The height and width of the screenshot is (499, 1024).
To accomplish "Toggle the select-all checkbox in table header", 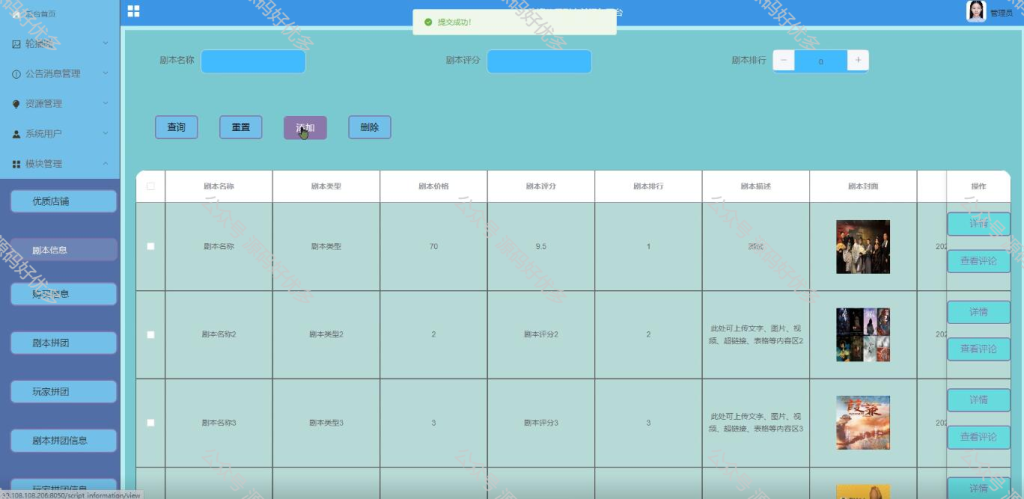I will click(x=151, y=186).
